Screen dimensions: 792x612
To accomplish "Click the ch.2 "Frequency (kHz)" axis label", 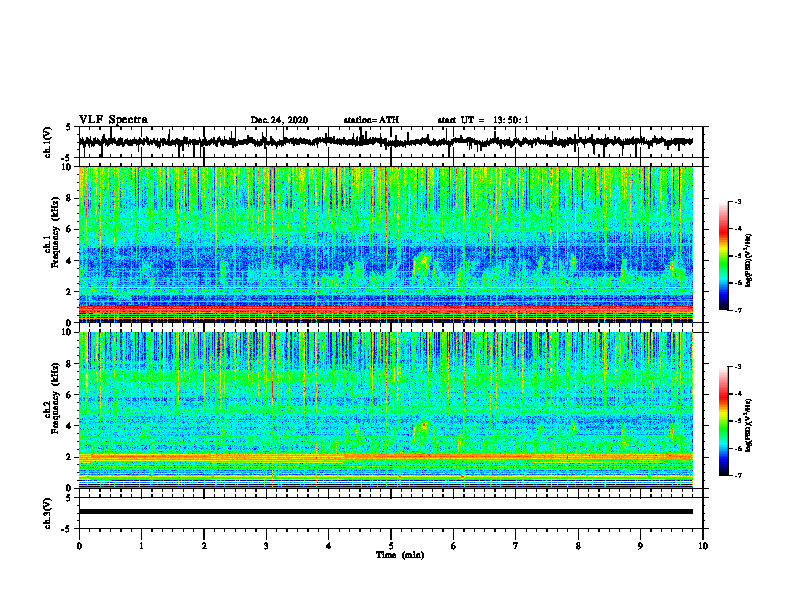I will 55,398.
